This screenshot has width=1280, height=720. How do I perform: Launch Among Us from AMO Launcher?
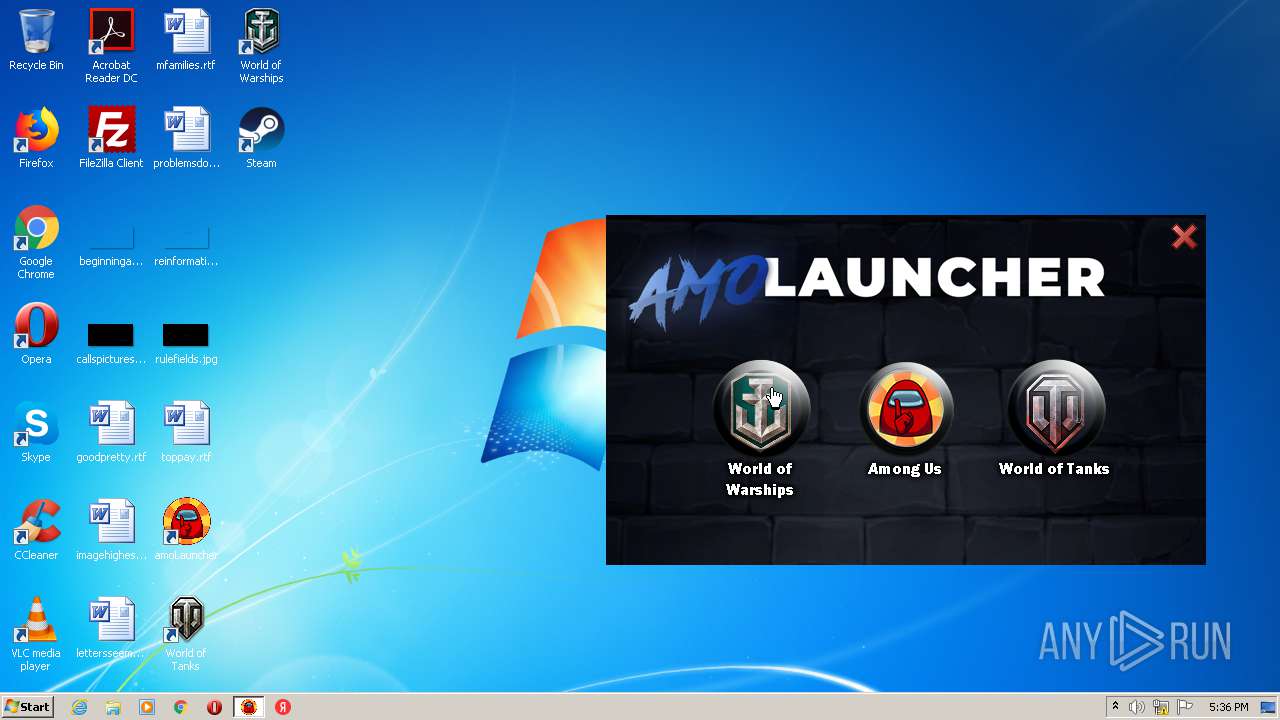coord(906,408)
